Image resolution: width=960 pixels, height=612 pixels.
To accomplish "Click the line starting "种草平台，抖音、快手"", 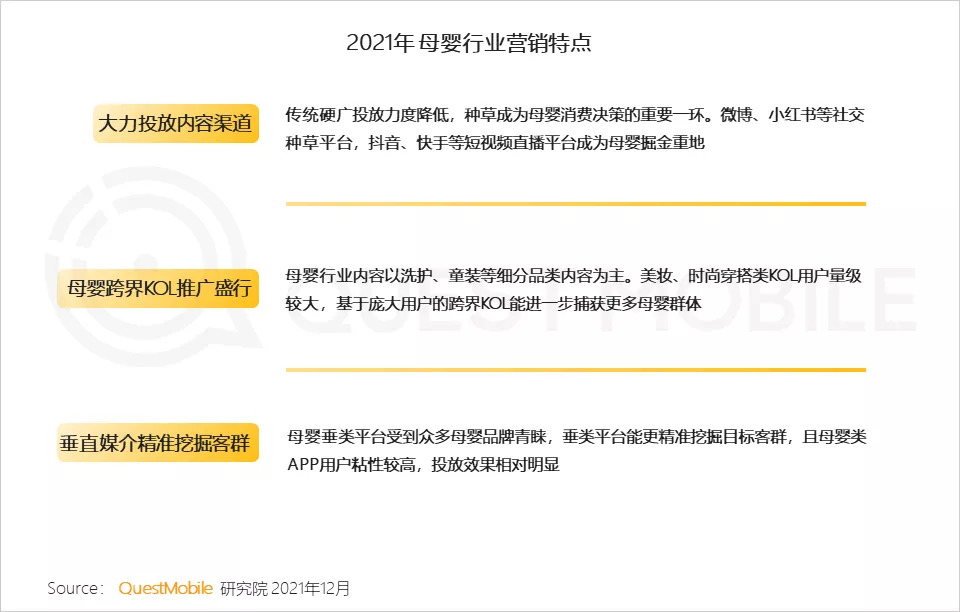I will [496, 143].
